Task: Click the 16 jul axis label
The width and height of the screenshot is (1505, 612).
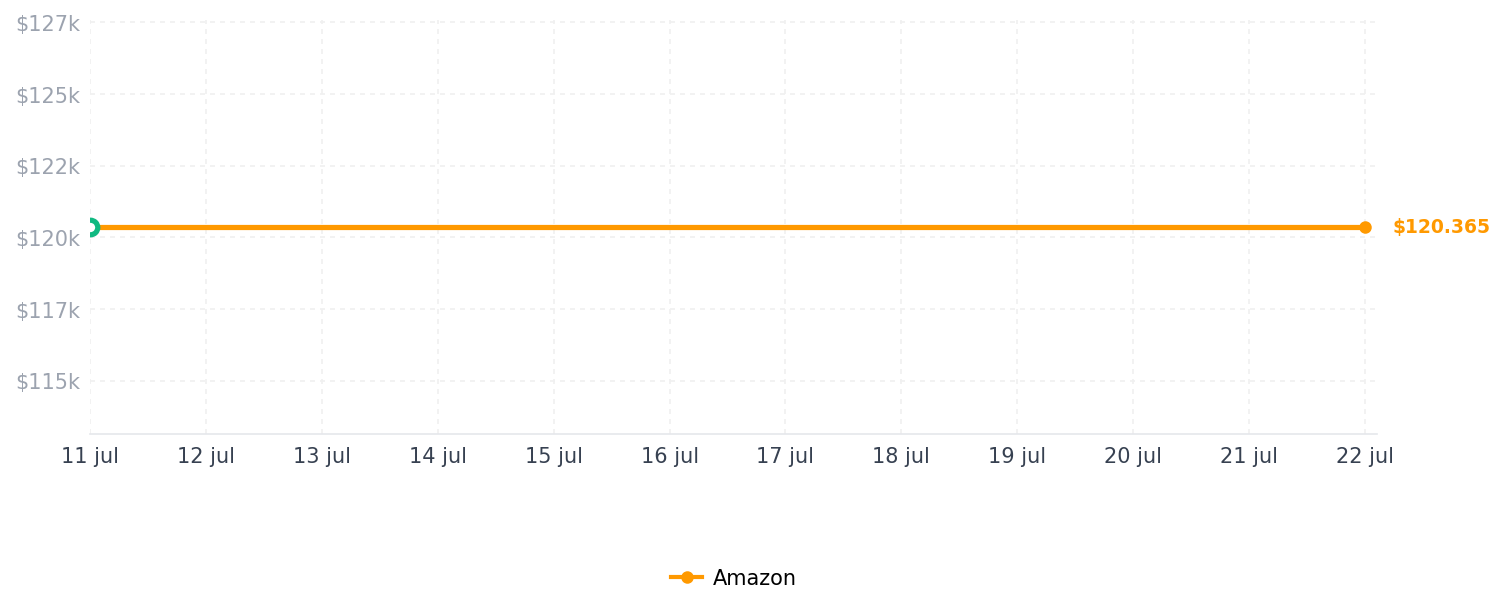Action: 670,456
